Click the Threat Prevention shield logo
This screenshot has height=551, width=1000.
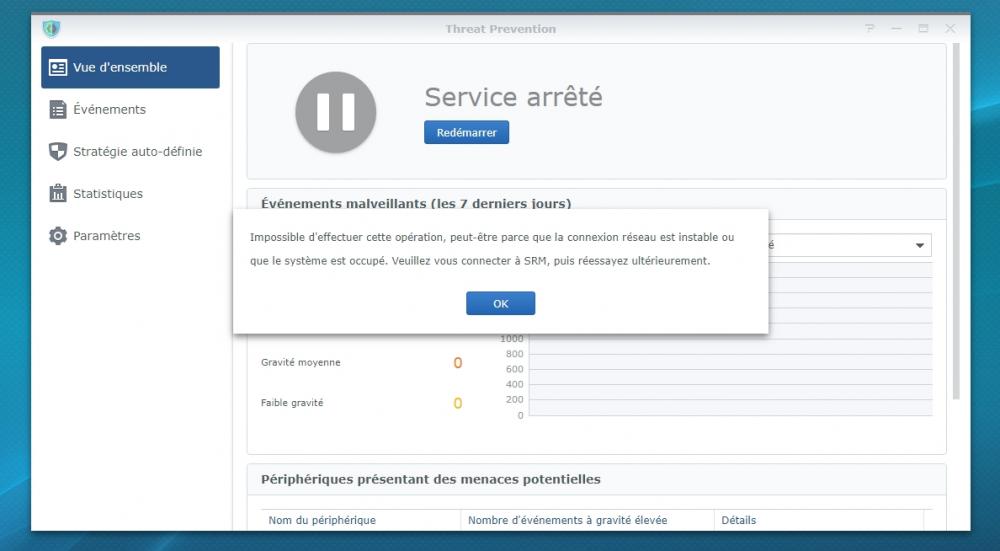click(51, 29)
